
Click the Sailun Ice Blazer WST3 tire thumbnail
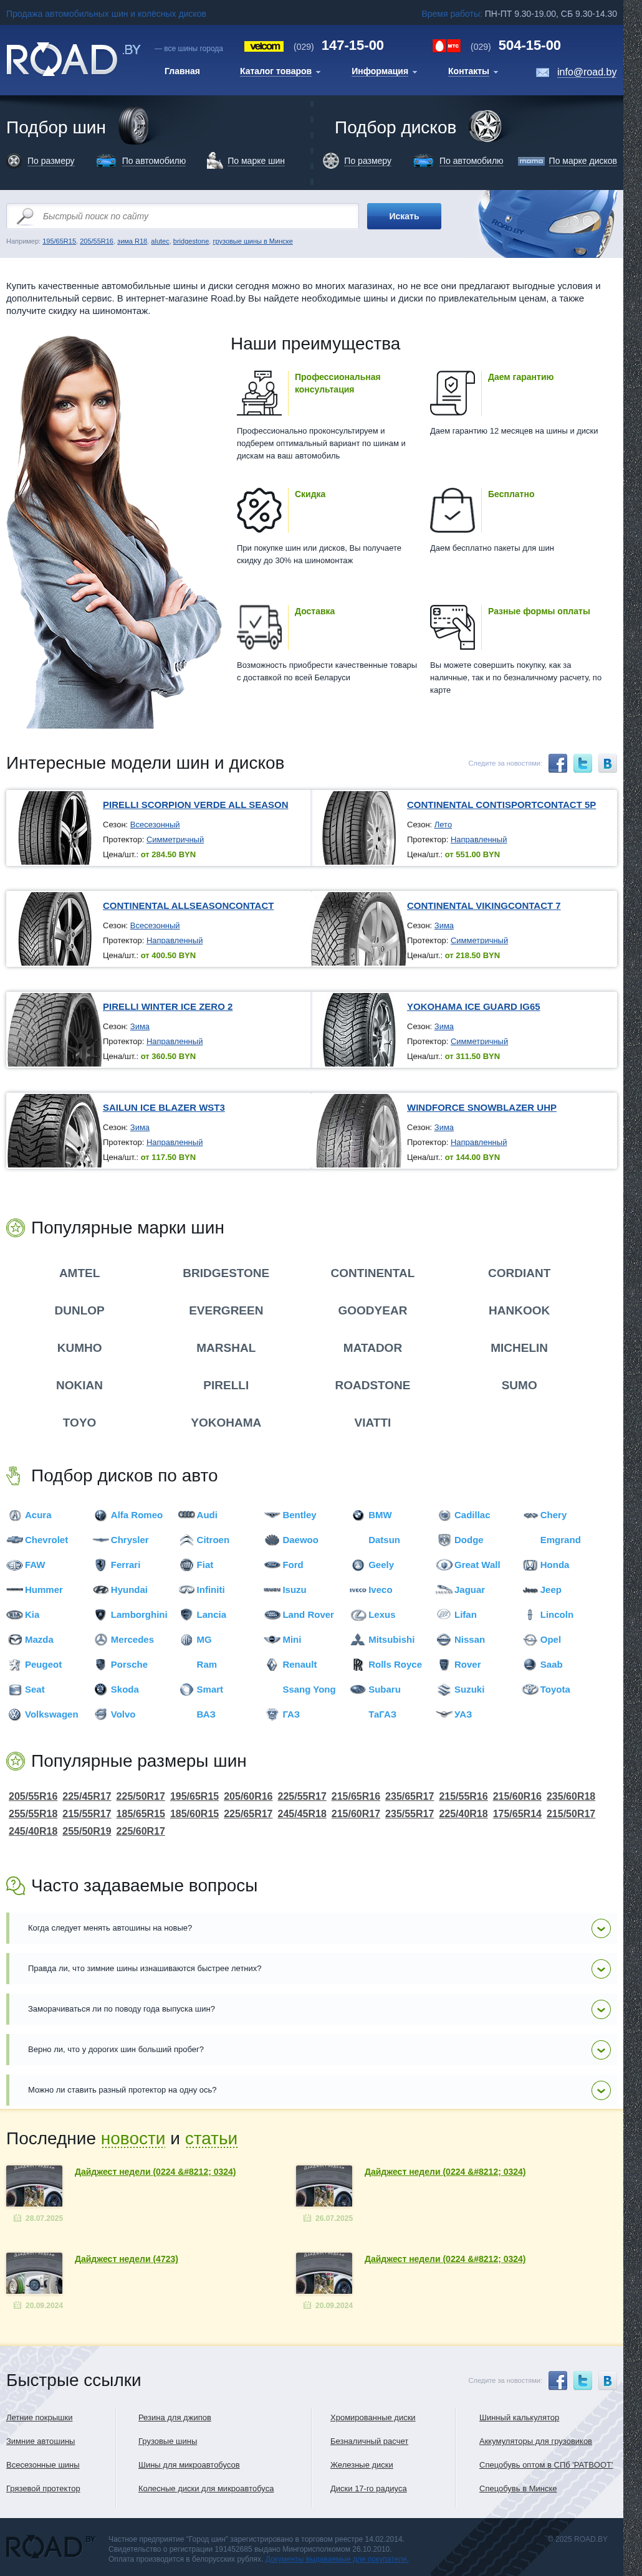coord(54,1131)
